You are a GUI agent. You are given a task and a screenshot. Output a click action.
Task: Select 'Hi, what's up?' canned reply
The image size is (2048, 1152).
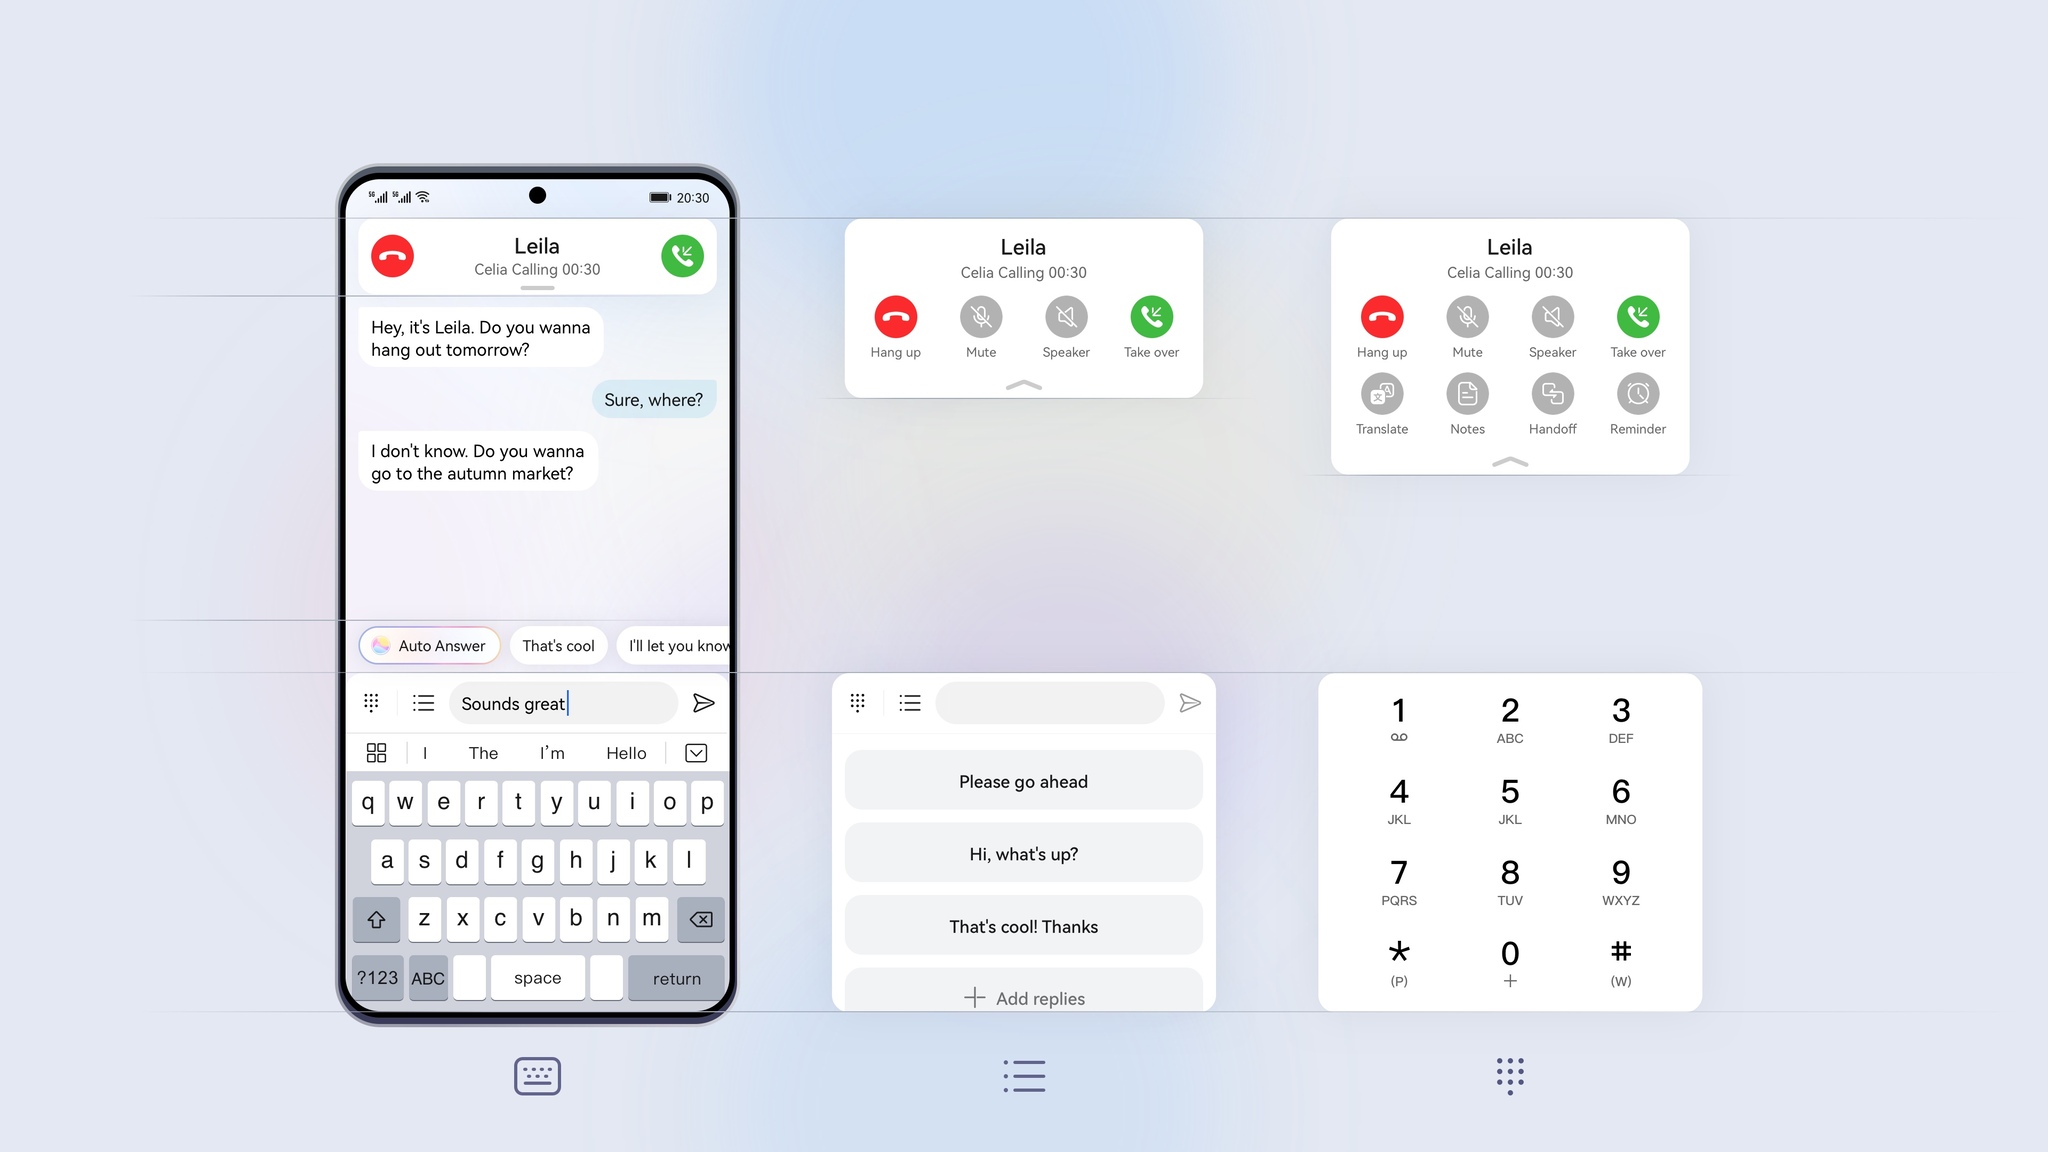pyautogui.click(x=1023, y=852)
